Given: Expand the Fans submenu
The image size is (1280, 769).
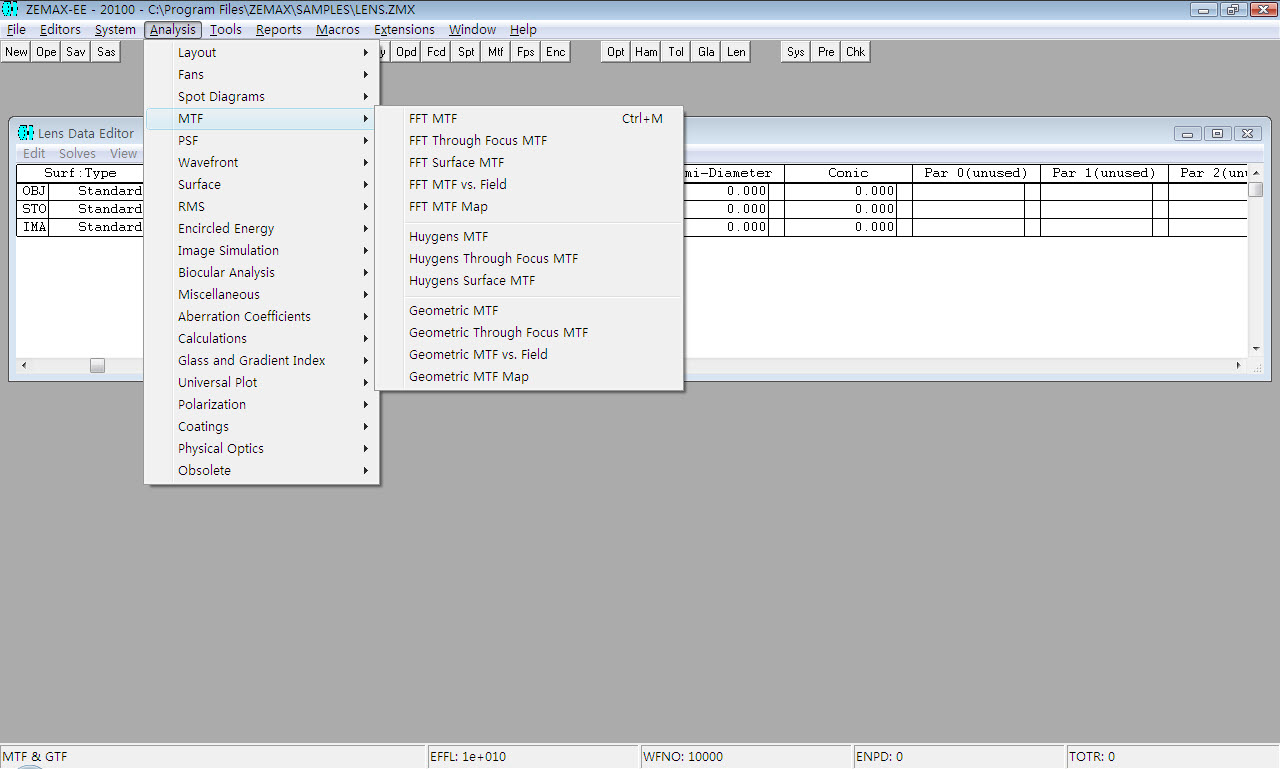Looking at the screenshot, I should coord(262,74).
